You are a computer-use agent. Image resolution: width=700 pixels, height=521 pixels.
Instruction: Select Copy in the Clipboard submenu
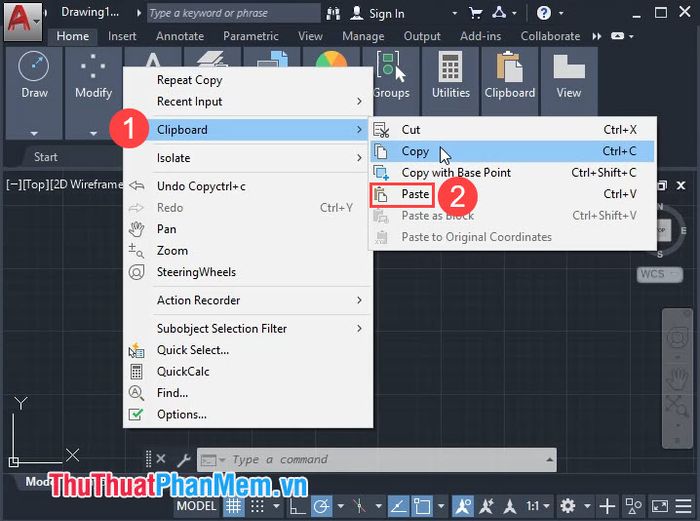[512, 151]
